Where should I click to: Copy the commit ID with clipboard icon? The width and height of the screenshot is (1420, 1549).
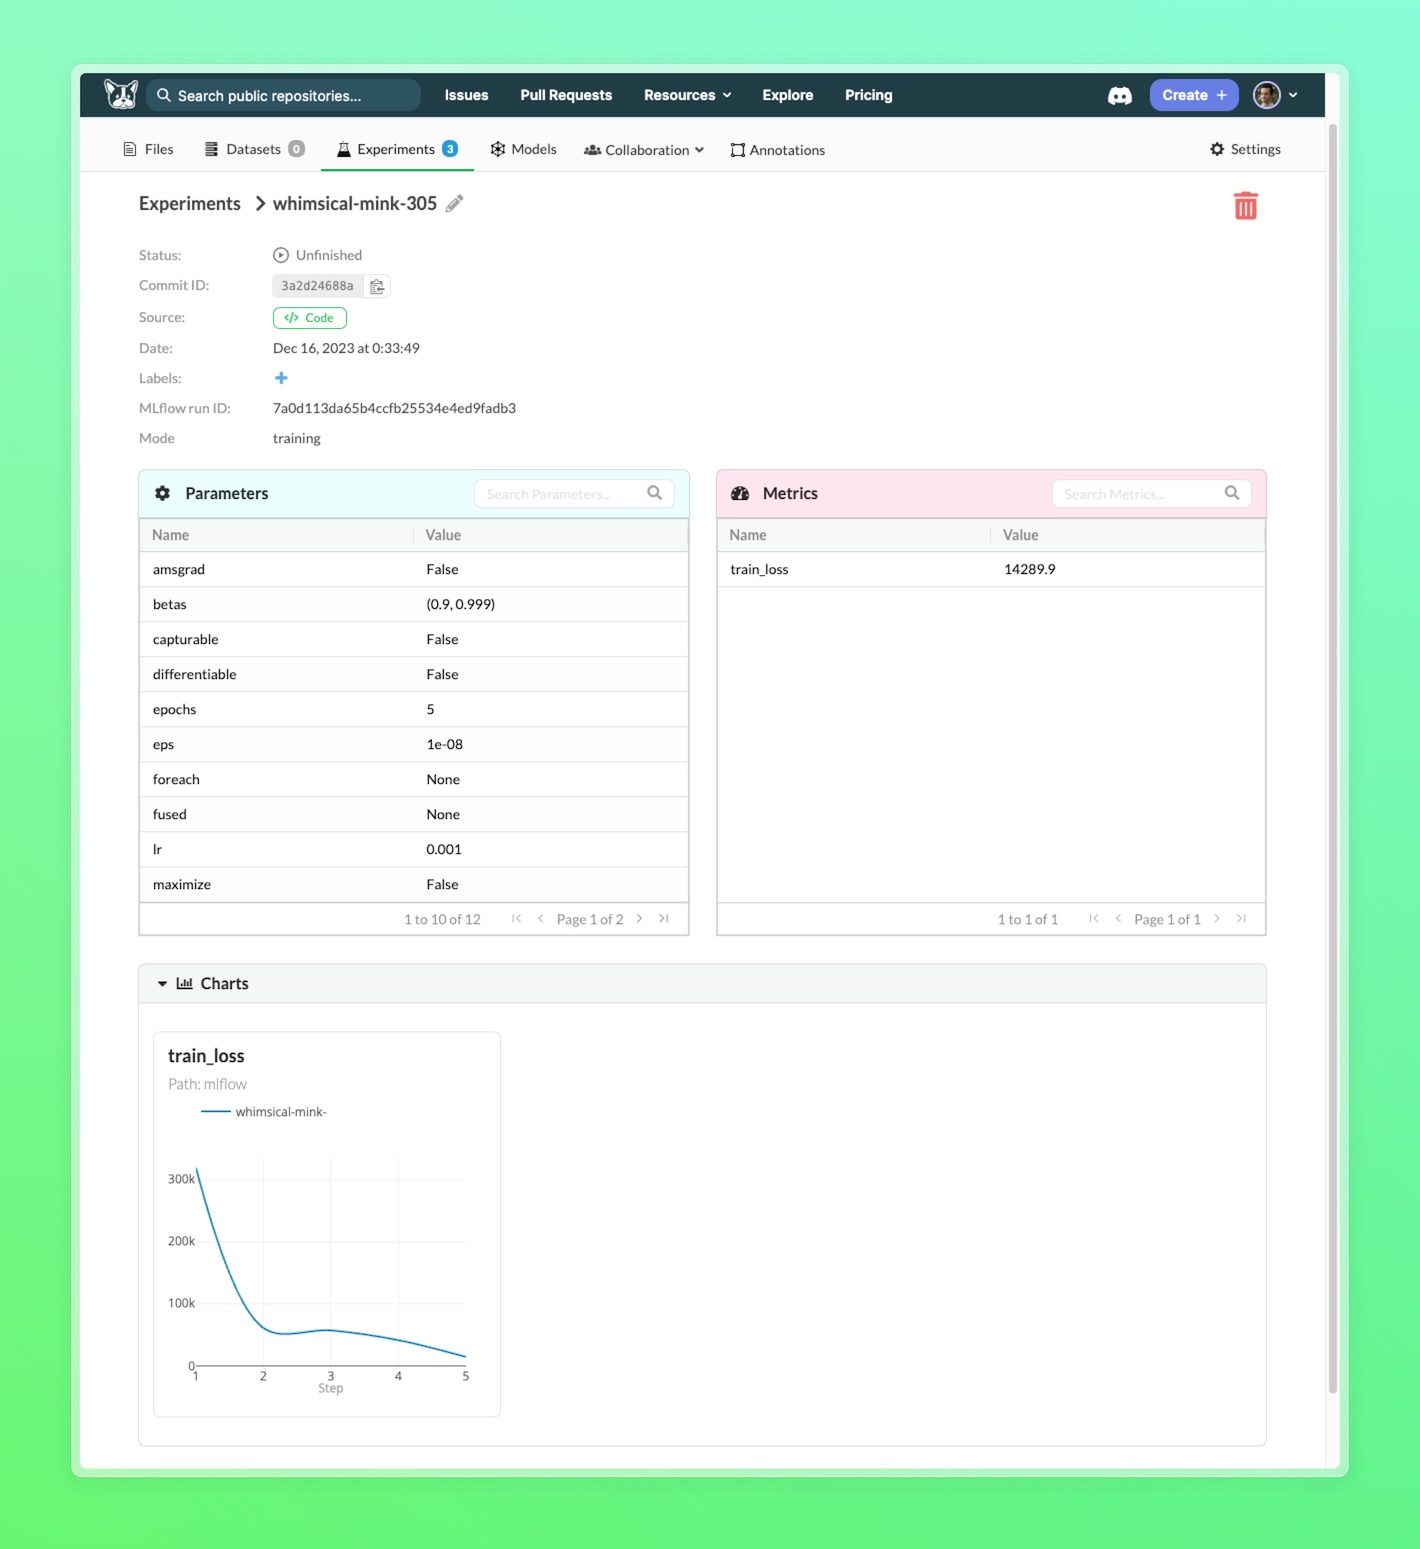377,287
